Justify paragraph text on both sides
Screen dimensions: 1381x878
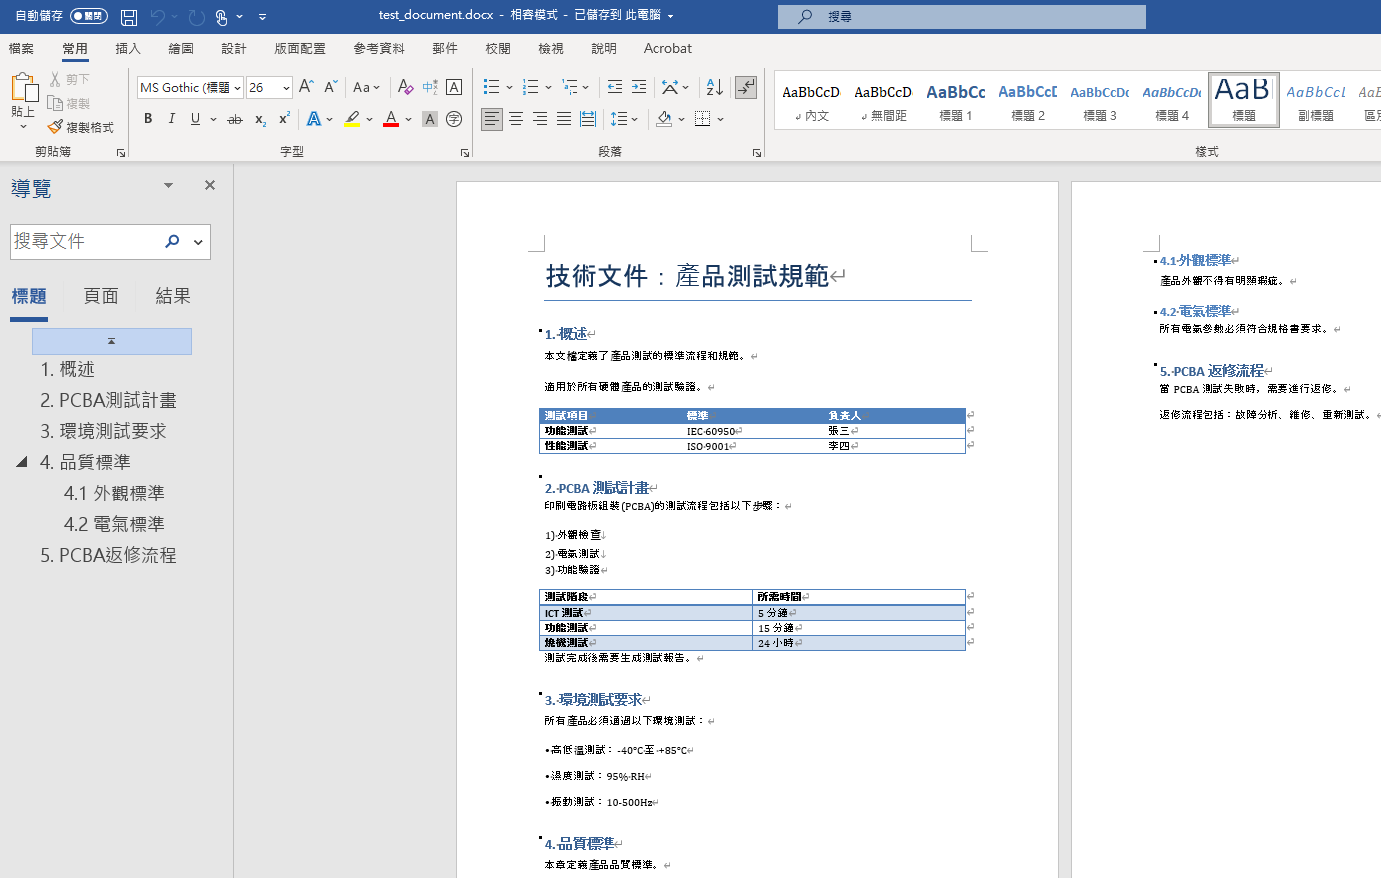(x=564, y=119)
